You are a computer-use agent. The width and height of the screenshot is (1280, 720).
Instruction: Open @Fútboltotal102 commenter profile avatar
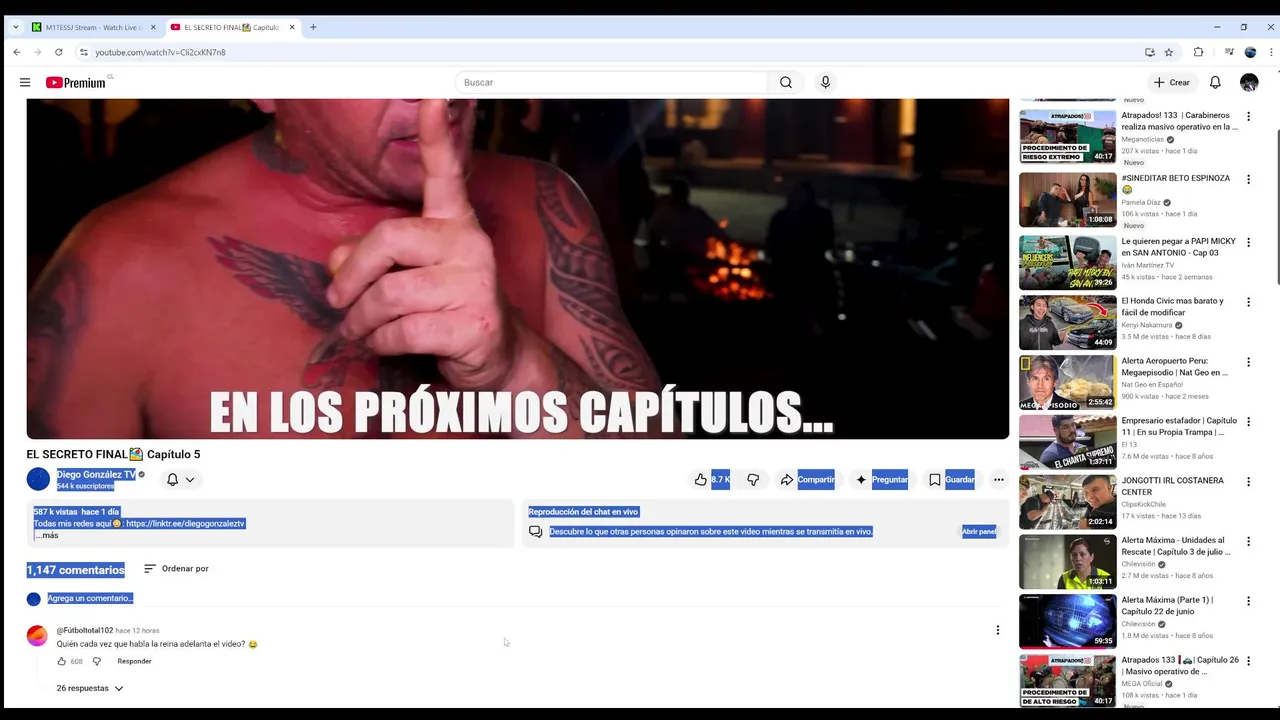click(x=37, y=636)
